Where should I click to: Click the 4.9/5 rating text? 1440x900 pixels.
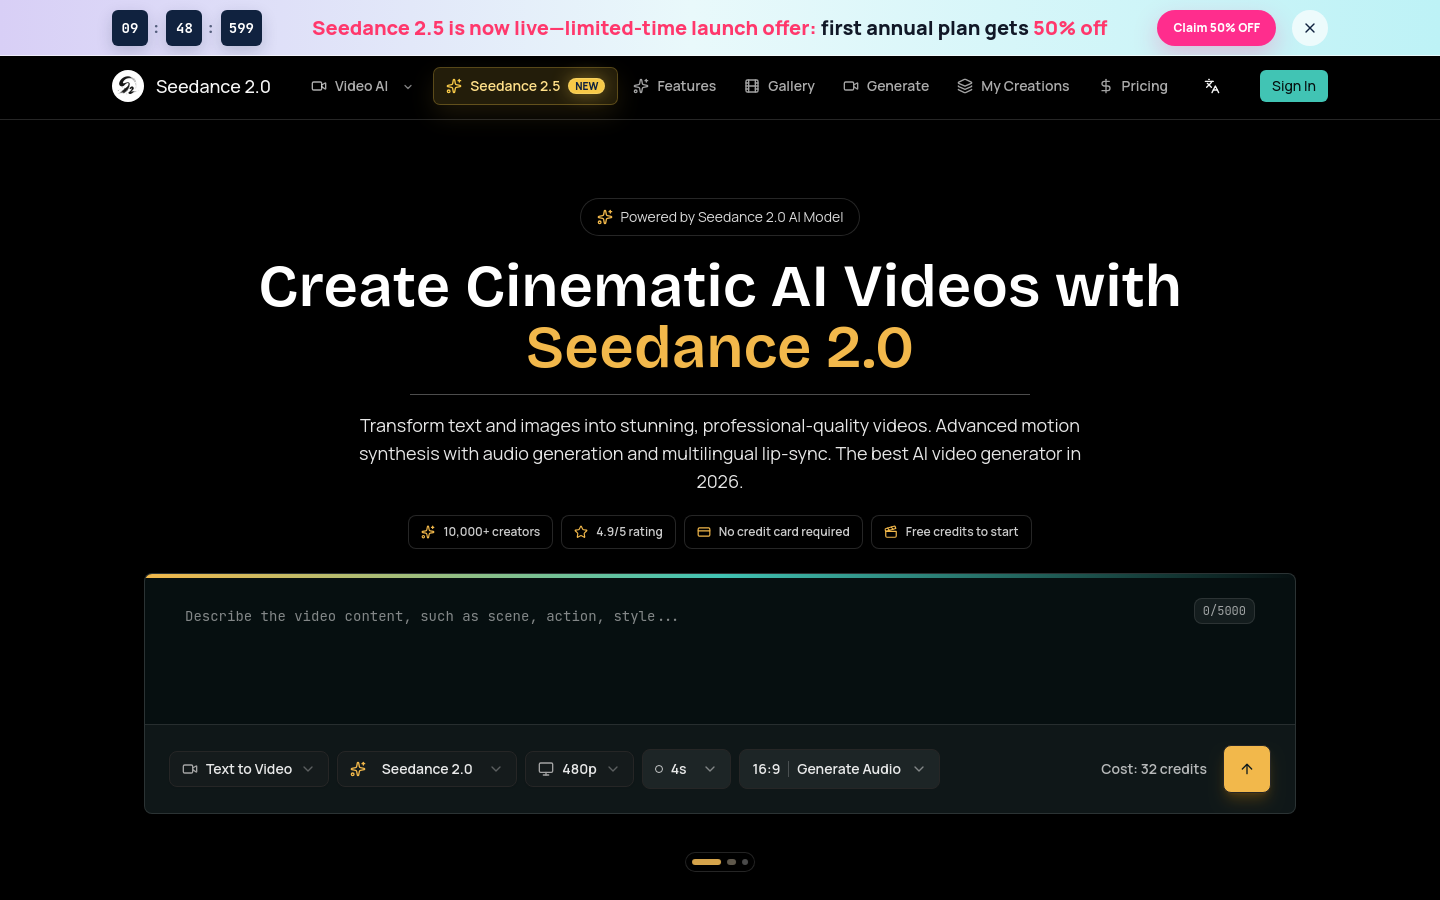(x=629, y=532)
